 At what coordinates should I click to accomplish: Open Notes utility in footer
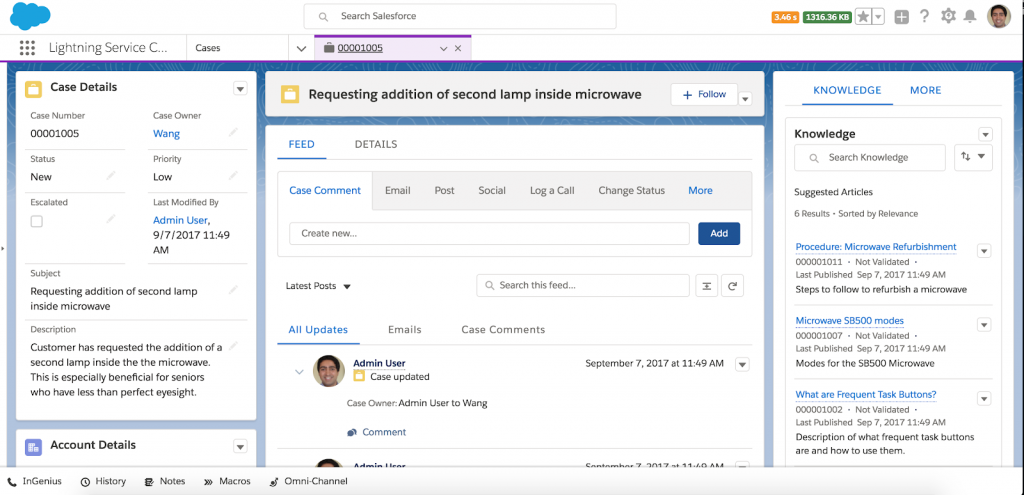(165, 481)
